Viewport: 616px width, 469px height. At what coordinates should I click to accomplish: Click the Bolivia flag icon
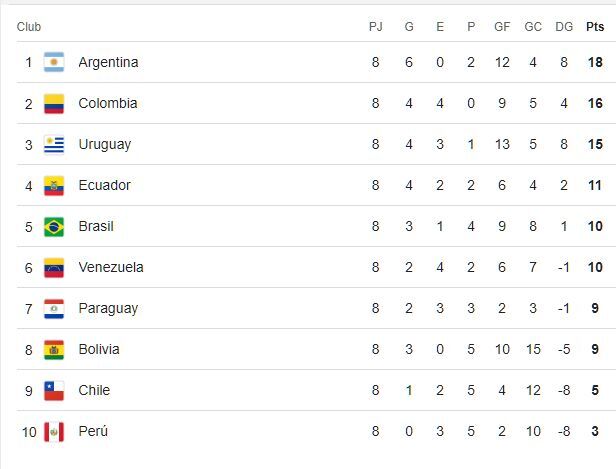[54, 350]
